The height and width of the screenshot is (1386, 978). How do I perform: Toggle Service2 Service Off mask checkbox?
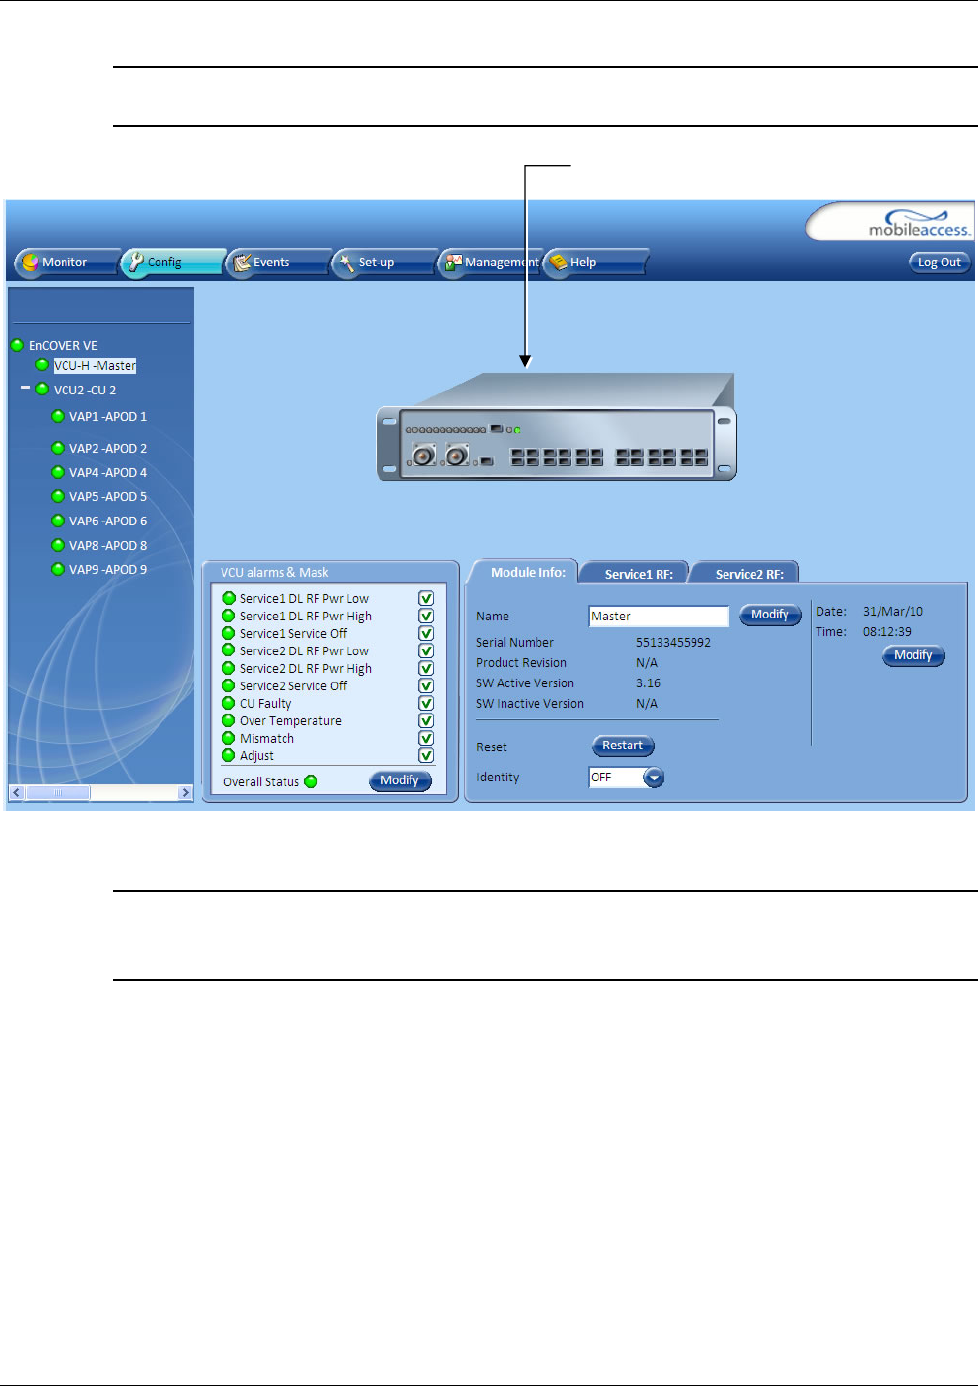click(x=426, y=686)
